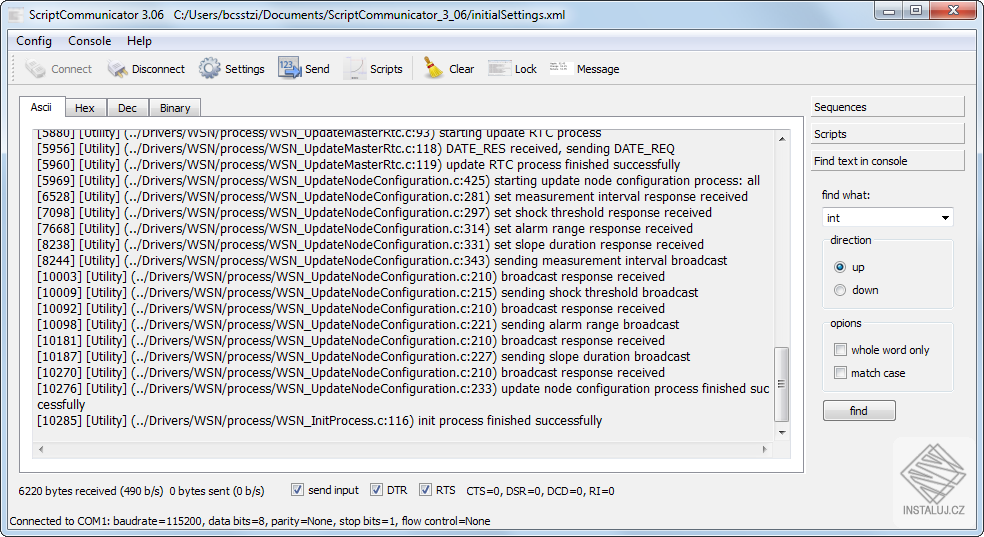The height and width of the screenshot is (537, 984).
Task: Switch to the Ascii tab
Action: [x=41, y=107]
